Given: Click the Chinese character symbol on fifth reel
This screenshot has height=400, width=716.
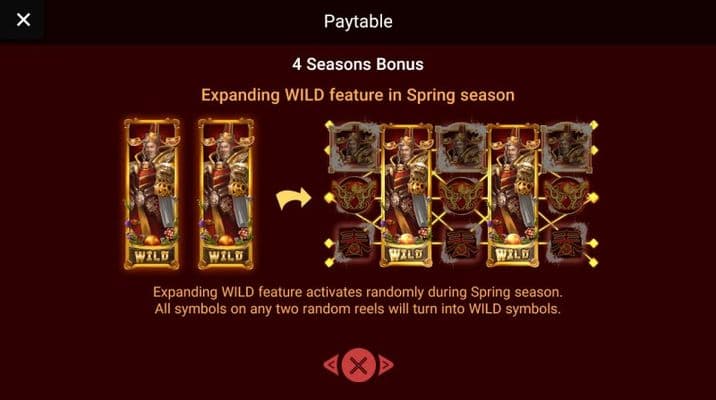Looking at the screenshot, I should (x=566, y=244).
